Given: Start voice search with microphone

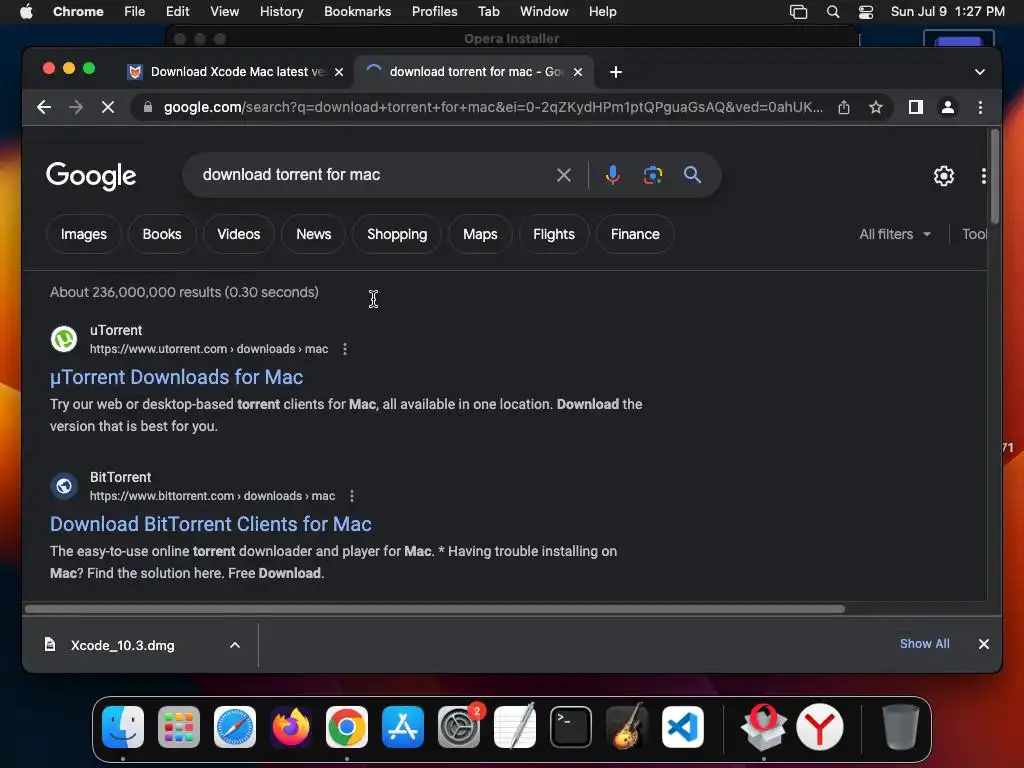Looking at the screenshot, I should 613,175.
